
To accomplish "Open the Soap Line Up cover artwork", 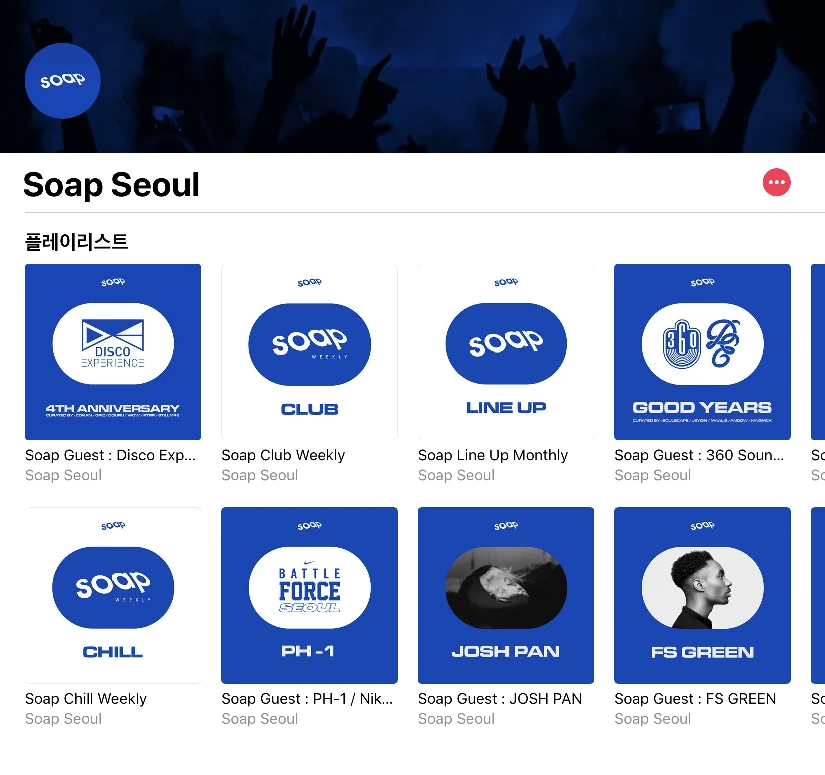I will [x=506, y=351].
